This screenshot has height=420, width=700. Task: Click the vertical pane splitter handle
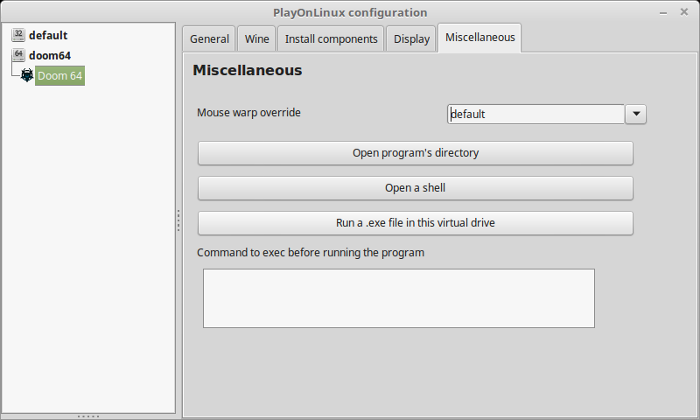[179, 220]
